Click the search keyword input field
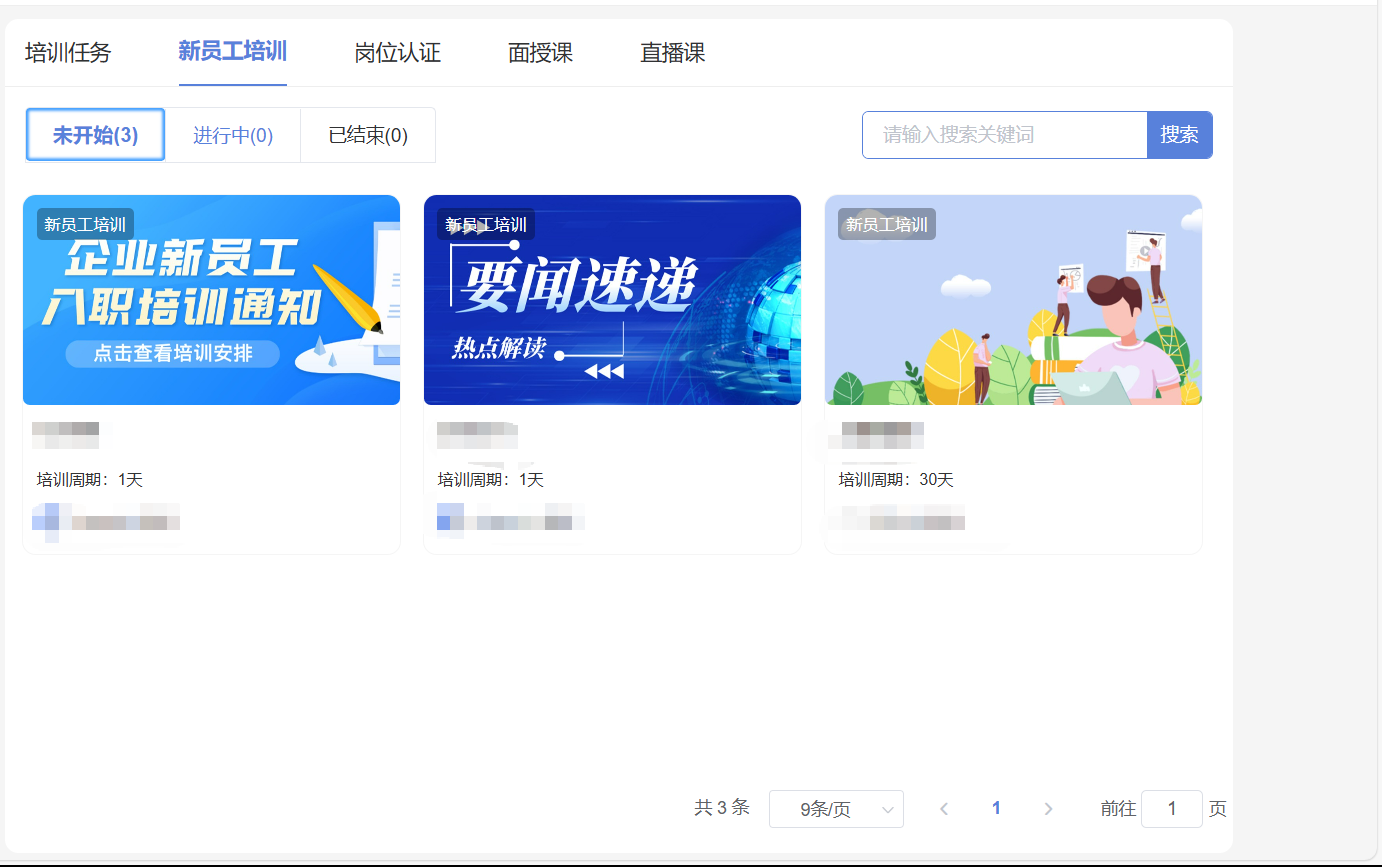 [x=1004, y=135]
